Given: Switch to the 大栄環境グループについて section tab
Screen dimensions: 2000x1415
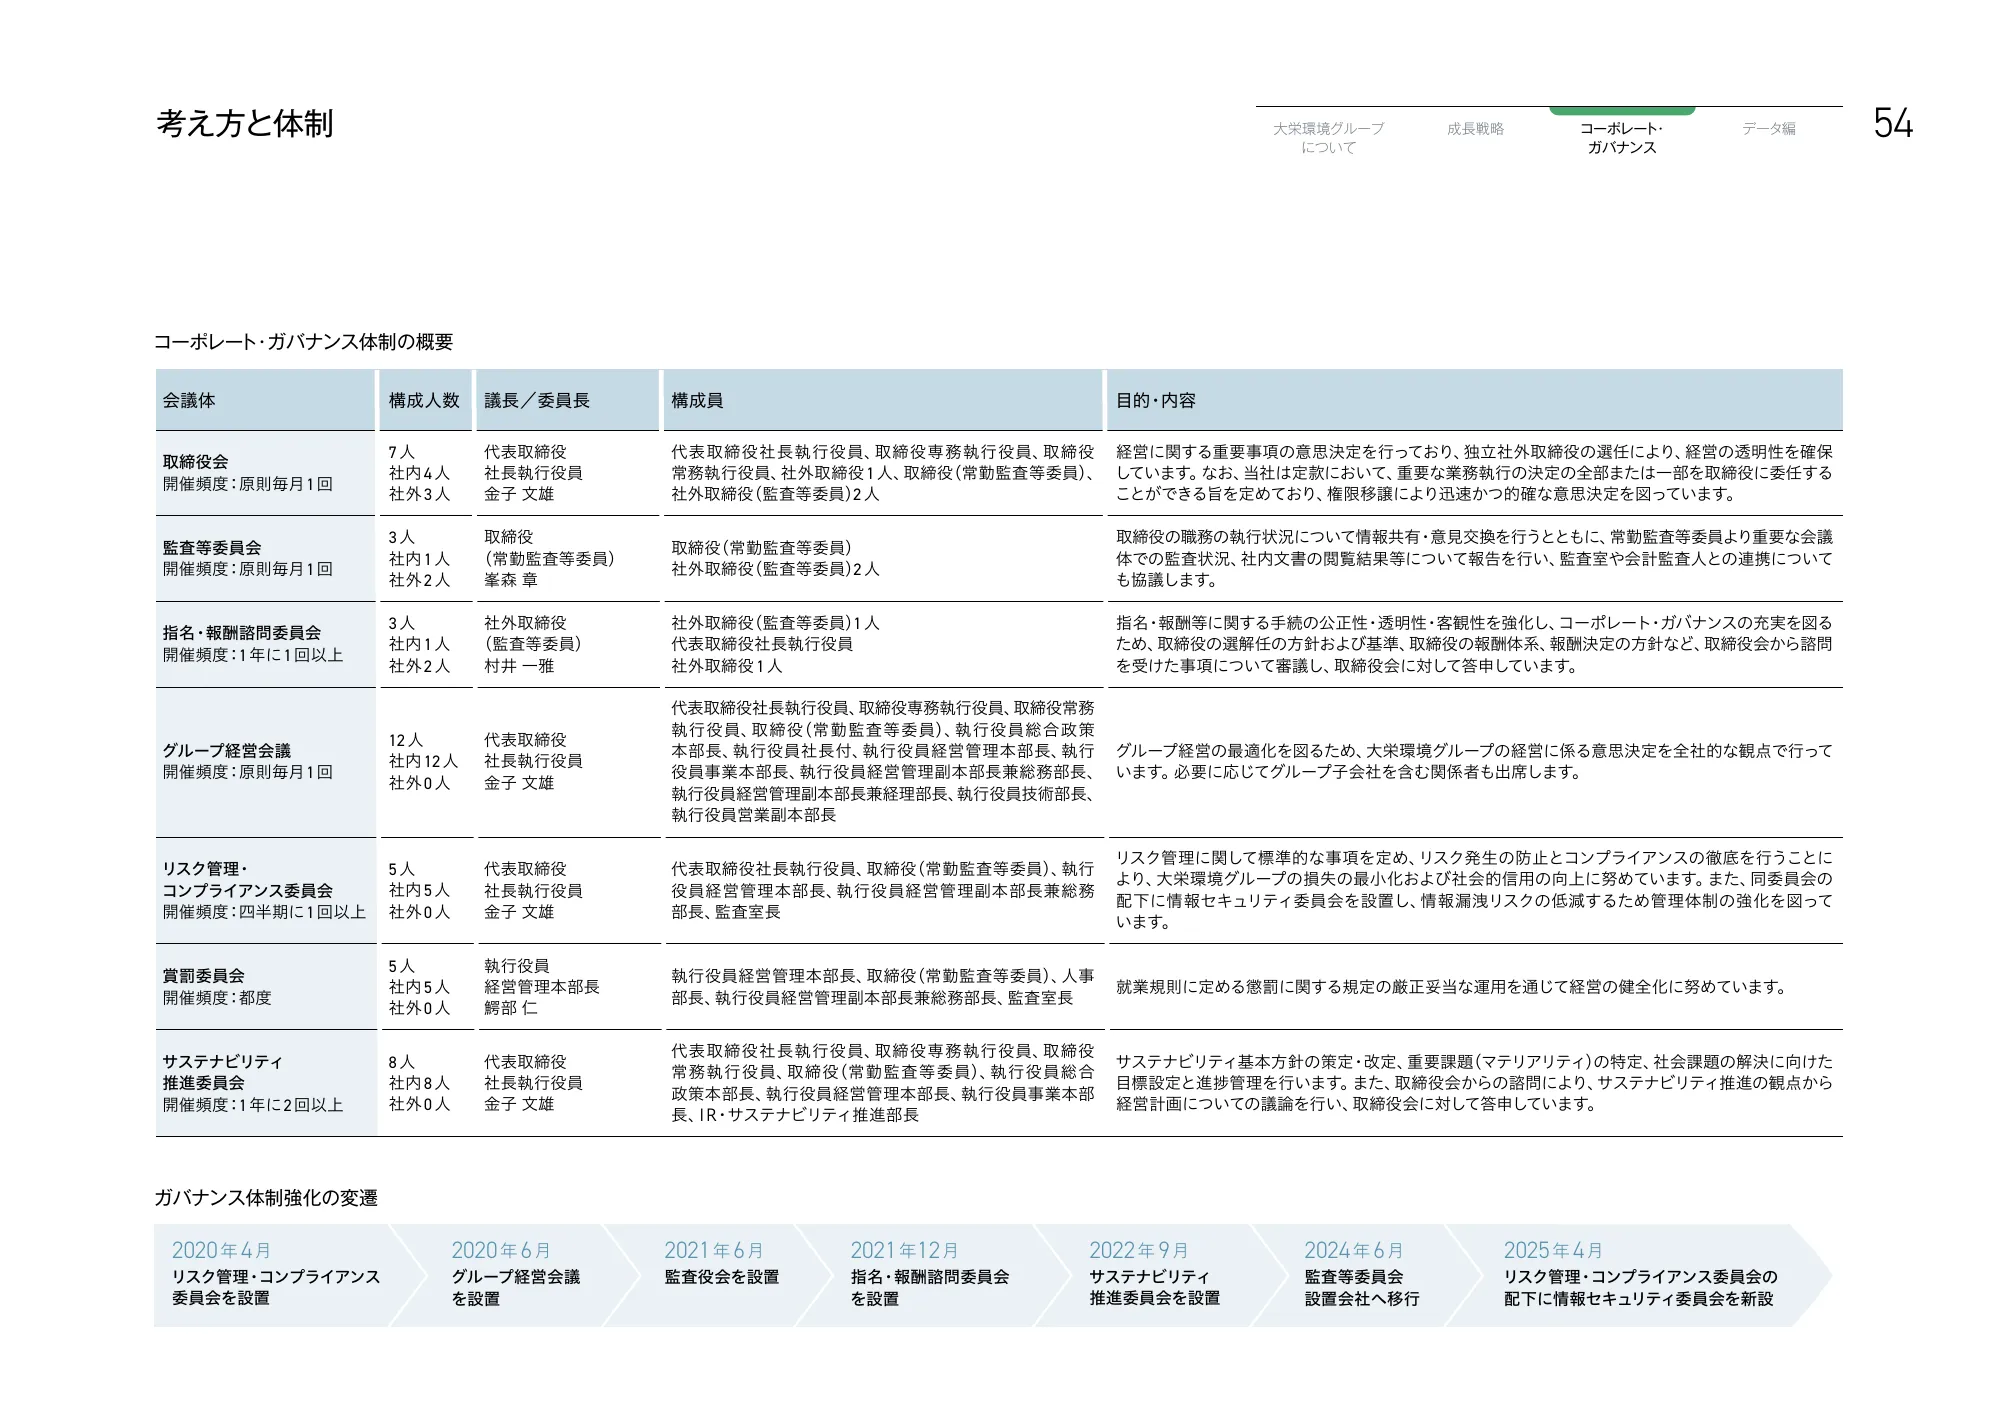Looking at the screenshot, I should (x=1328, y=136).
